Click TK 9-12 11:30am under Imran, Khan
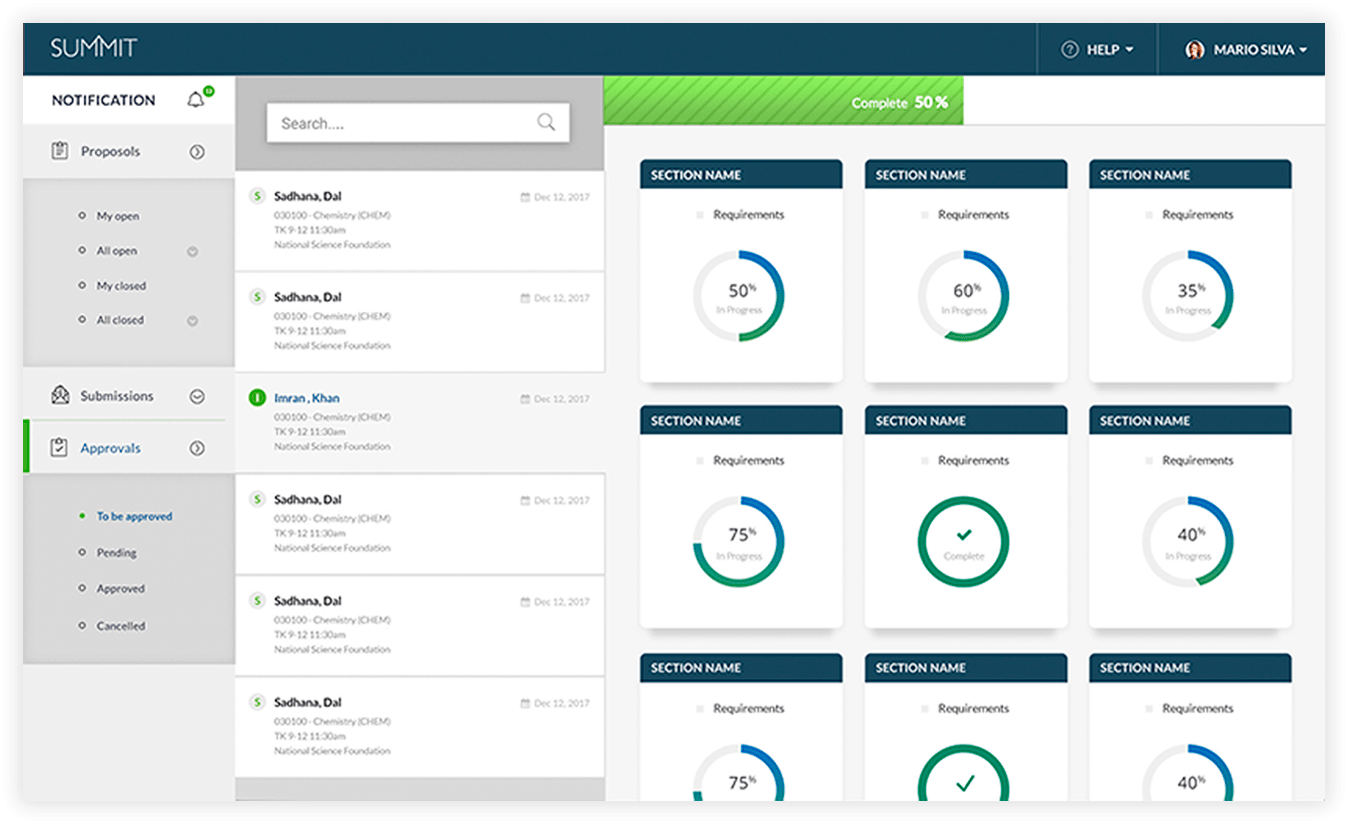 310,432
